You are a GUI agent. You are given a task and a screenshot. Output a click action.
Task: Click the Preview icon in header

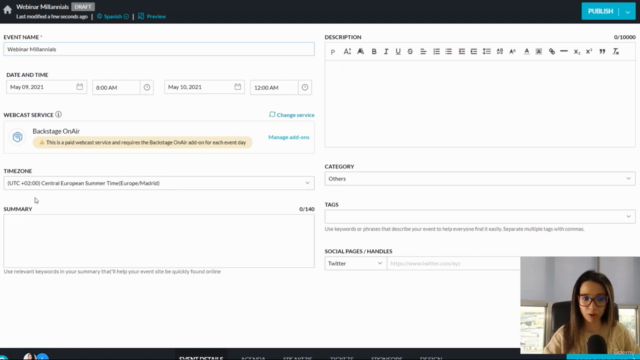141,16
